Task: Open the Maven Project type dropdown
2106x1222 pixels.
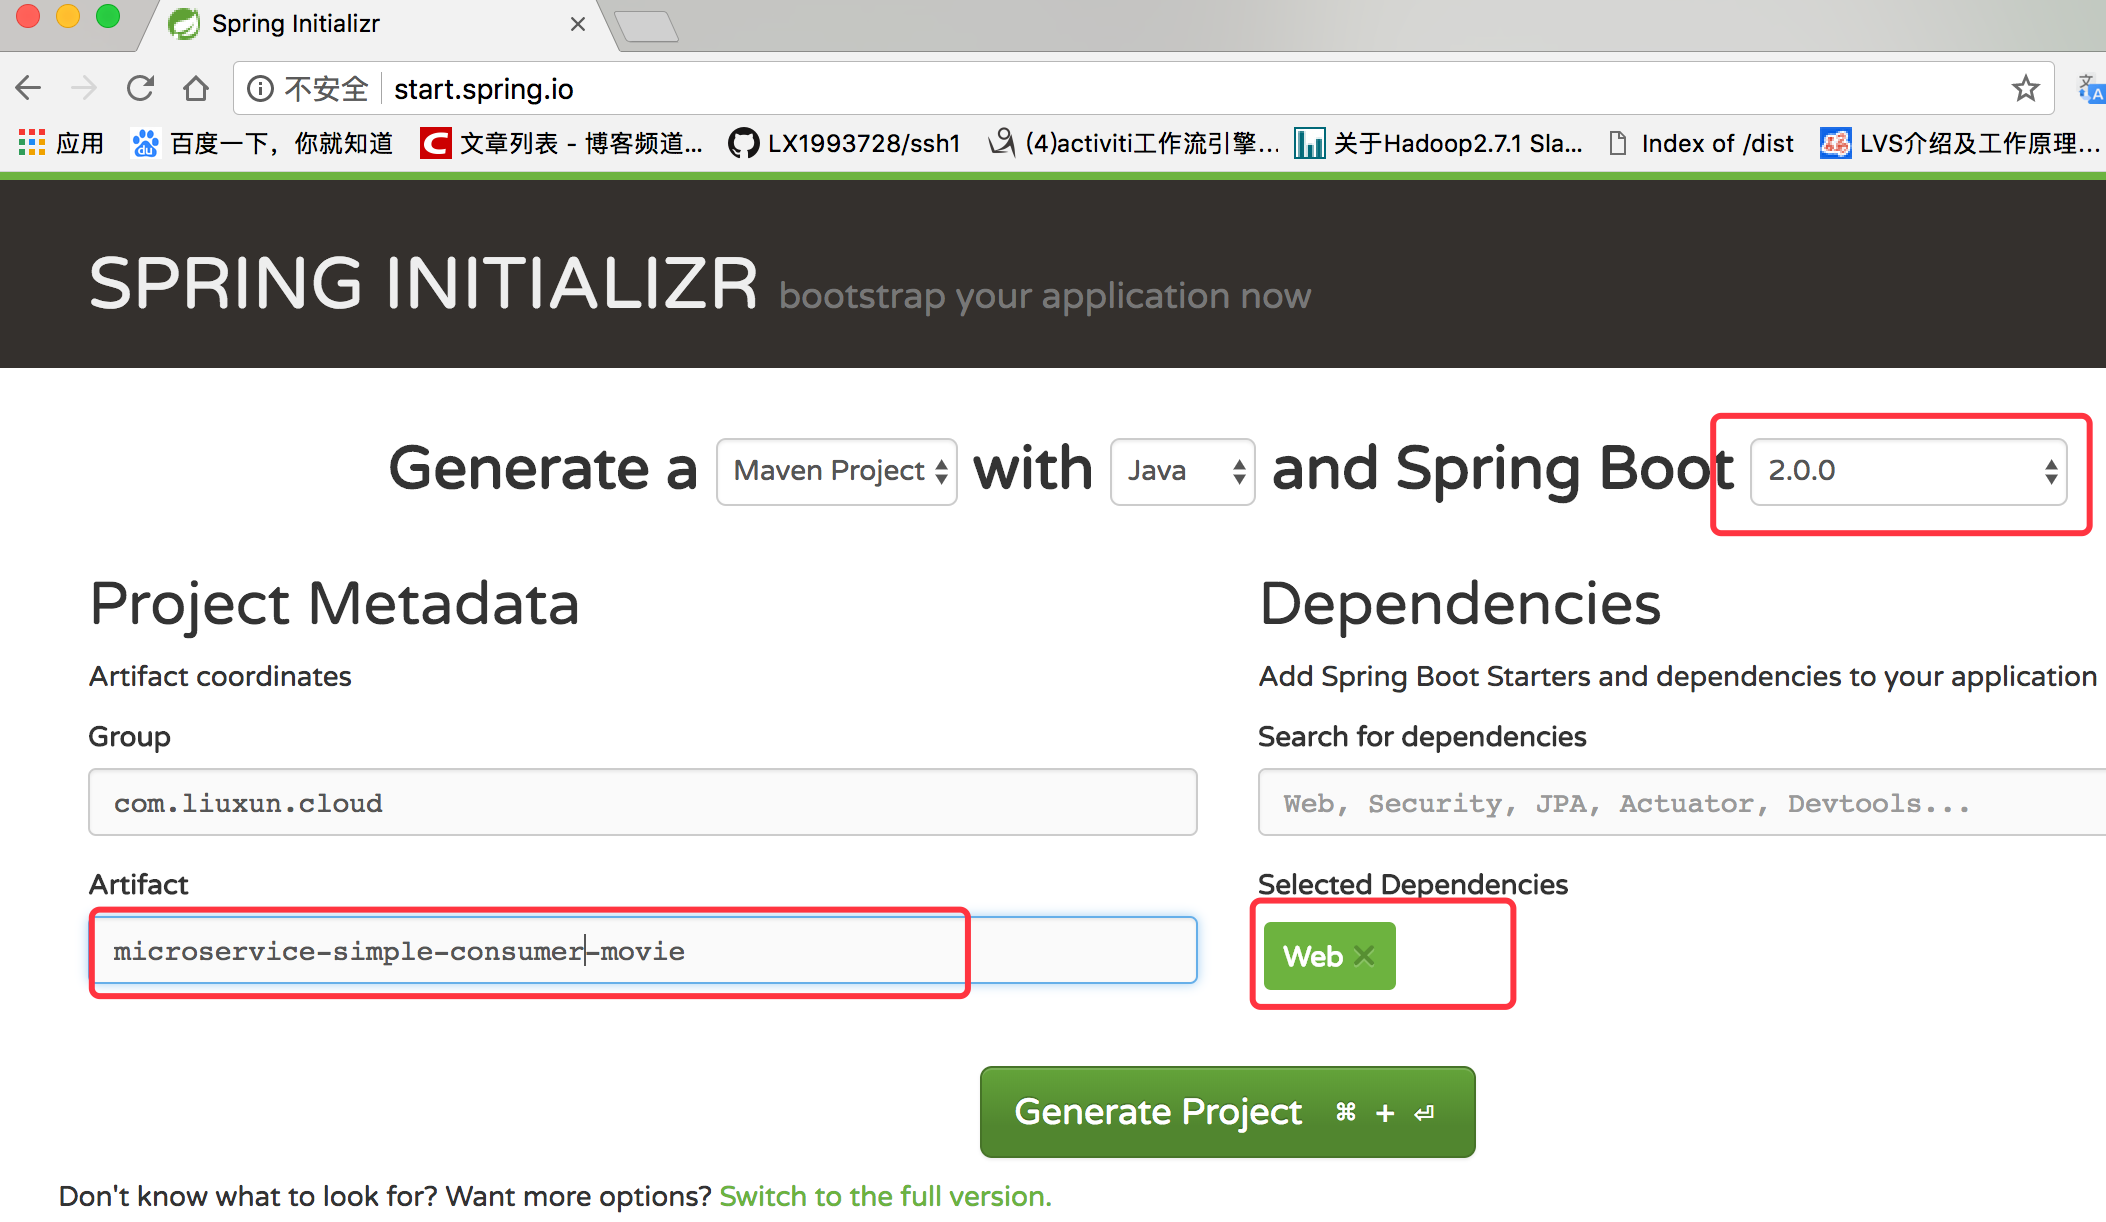Action: 837,471
